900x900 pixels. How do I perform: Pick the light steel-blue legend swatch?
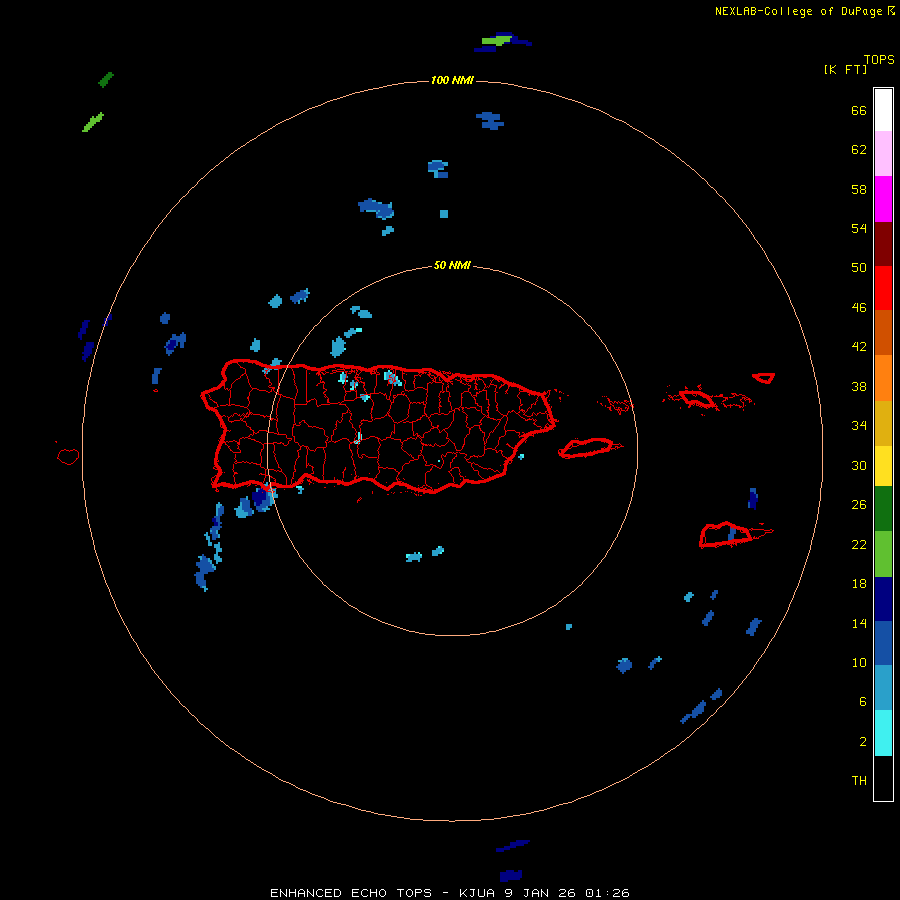tap(883, 687)
